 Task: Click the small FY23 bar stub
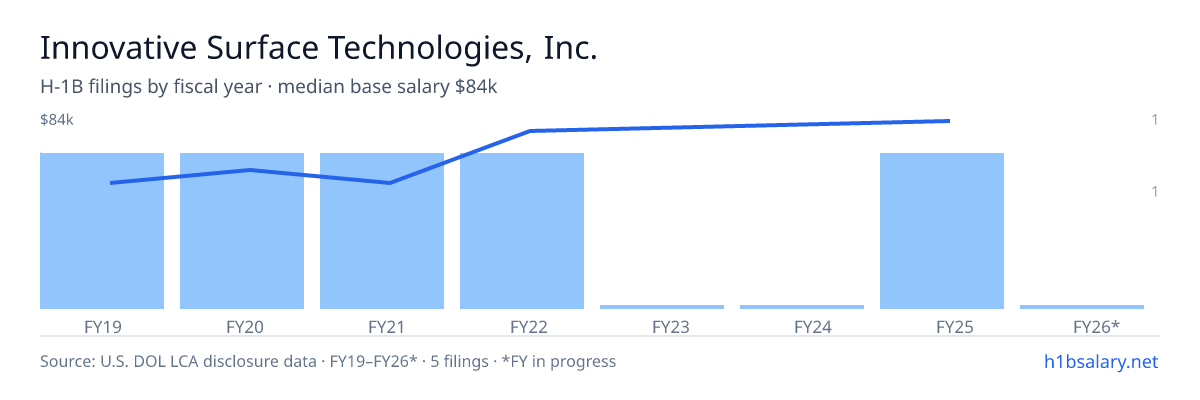(662, 307)
